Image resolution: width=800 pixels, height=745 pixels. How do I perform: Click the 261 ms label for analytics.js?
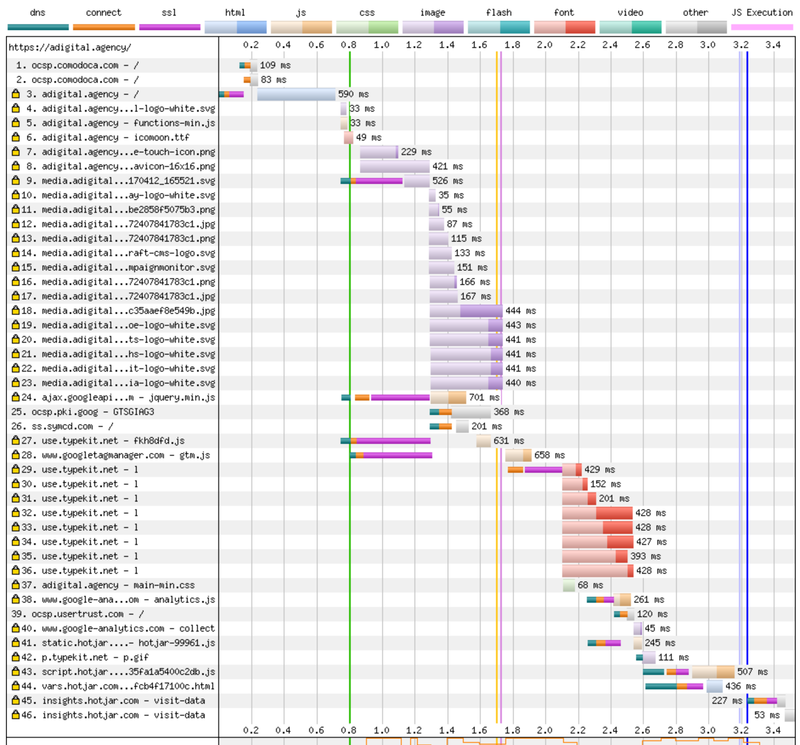point(649,599)
